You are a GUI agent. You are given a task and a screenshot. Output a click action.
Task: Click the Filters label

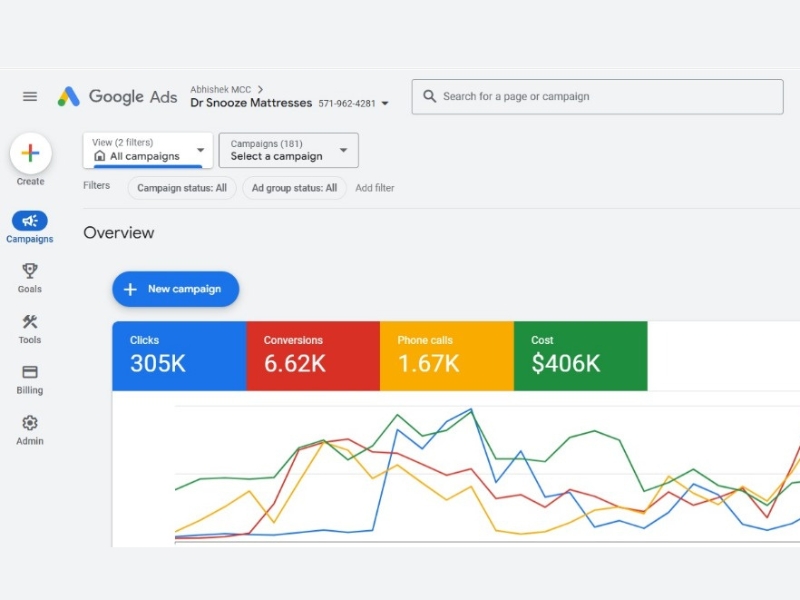tap(96, 185)
